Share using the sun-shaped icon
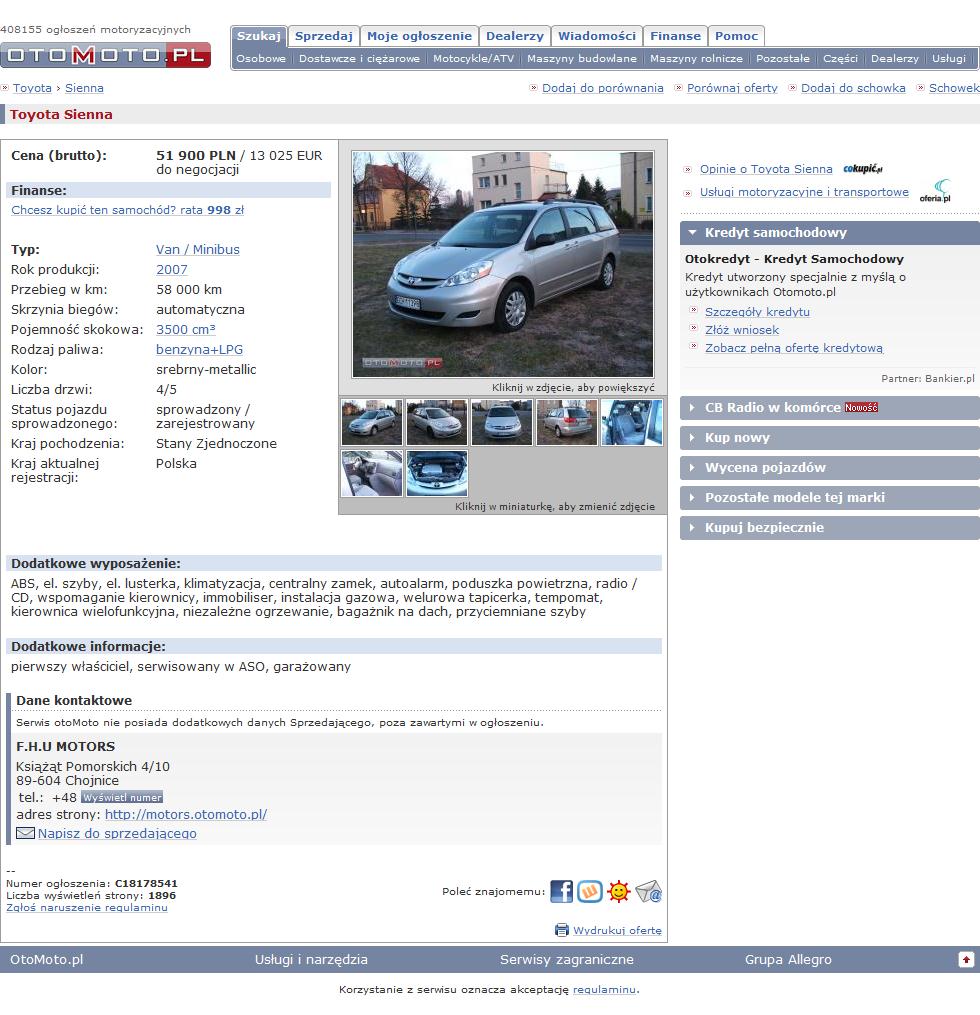The height and width of the screenshot is (1015, 980). (619, 891)
